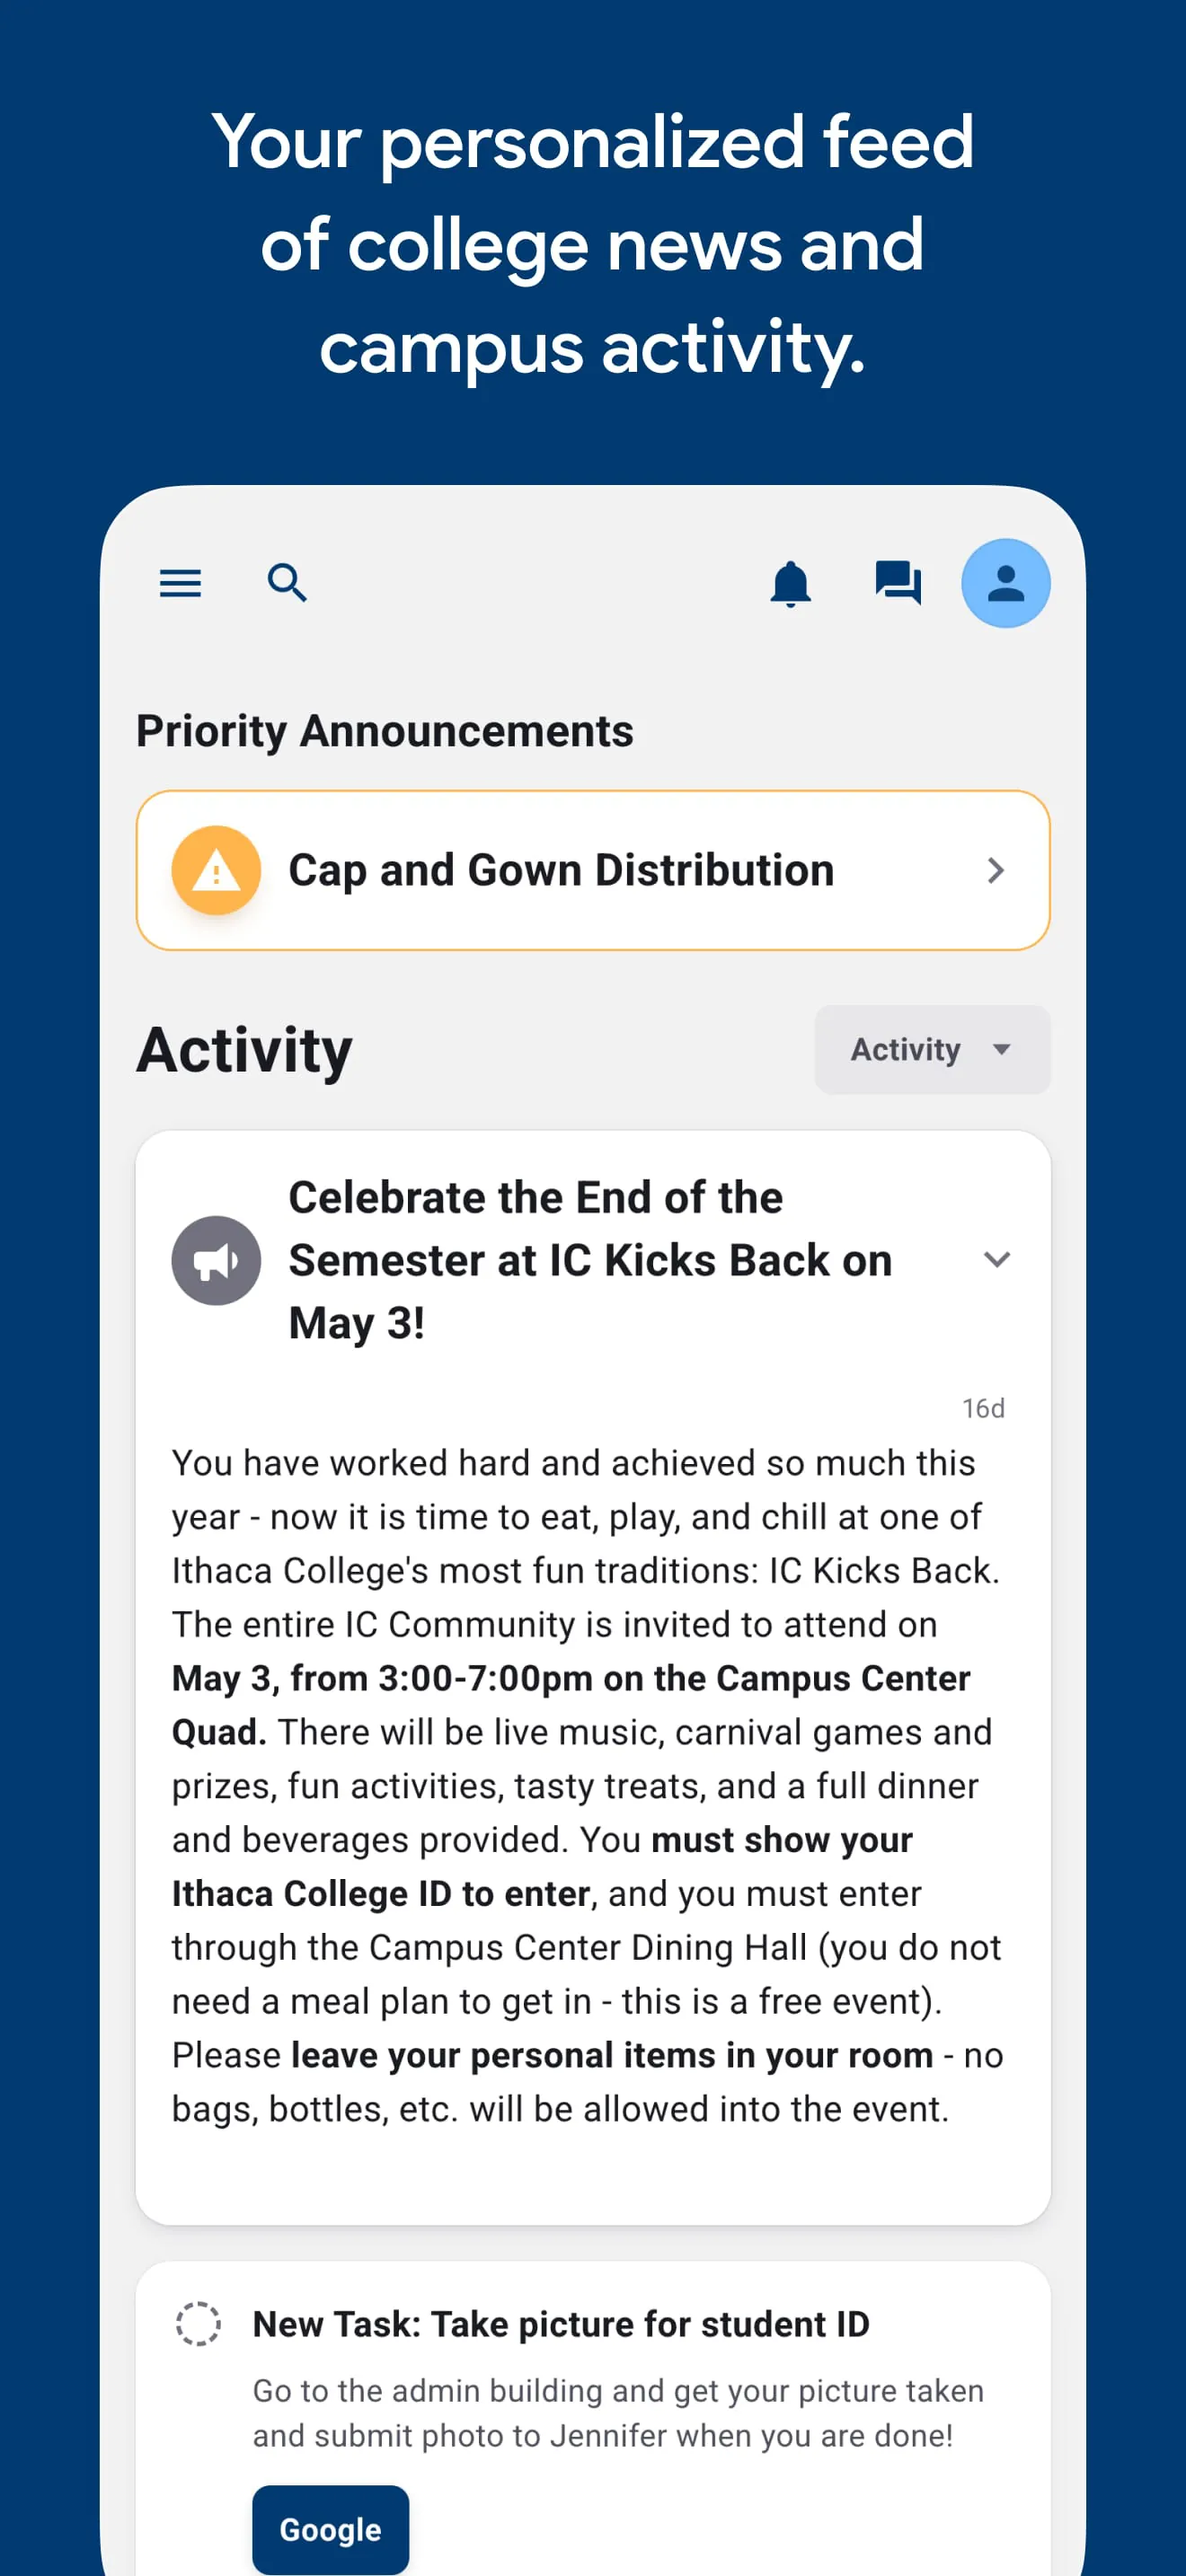This screenshot has height=2576, width=1186.
Task: Tap the student ID task description text
Action: coord(617,2412)
